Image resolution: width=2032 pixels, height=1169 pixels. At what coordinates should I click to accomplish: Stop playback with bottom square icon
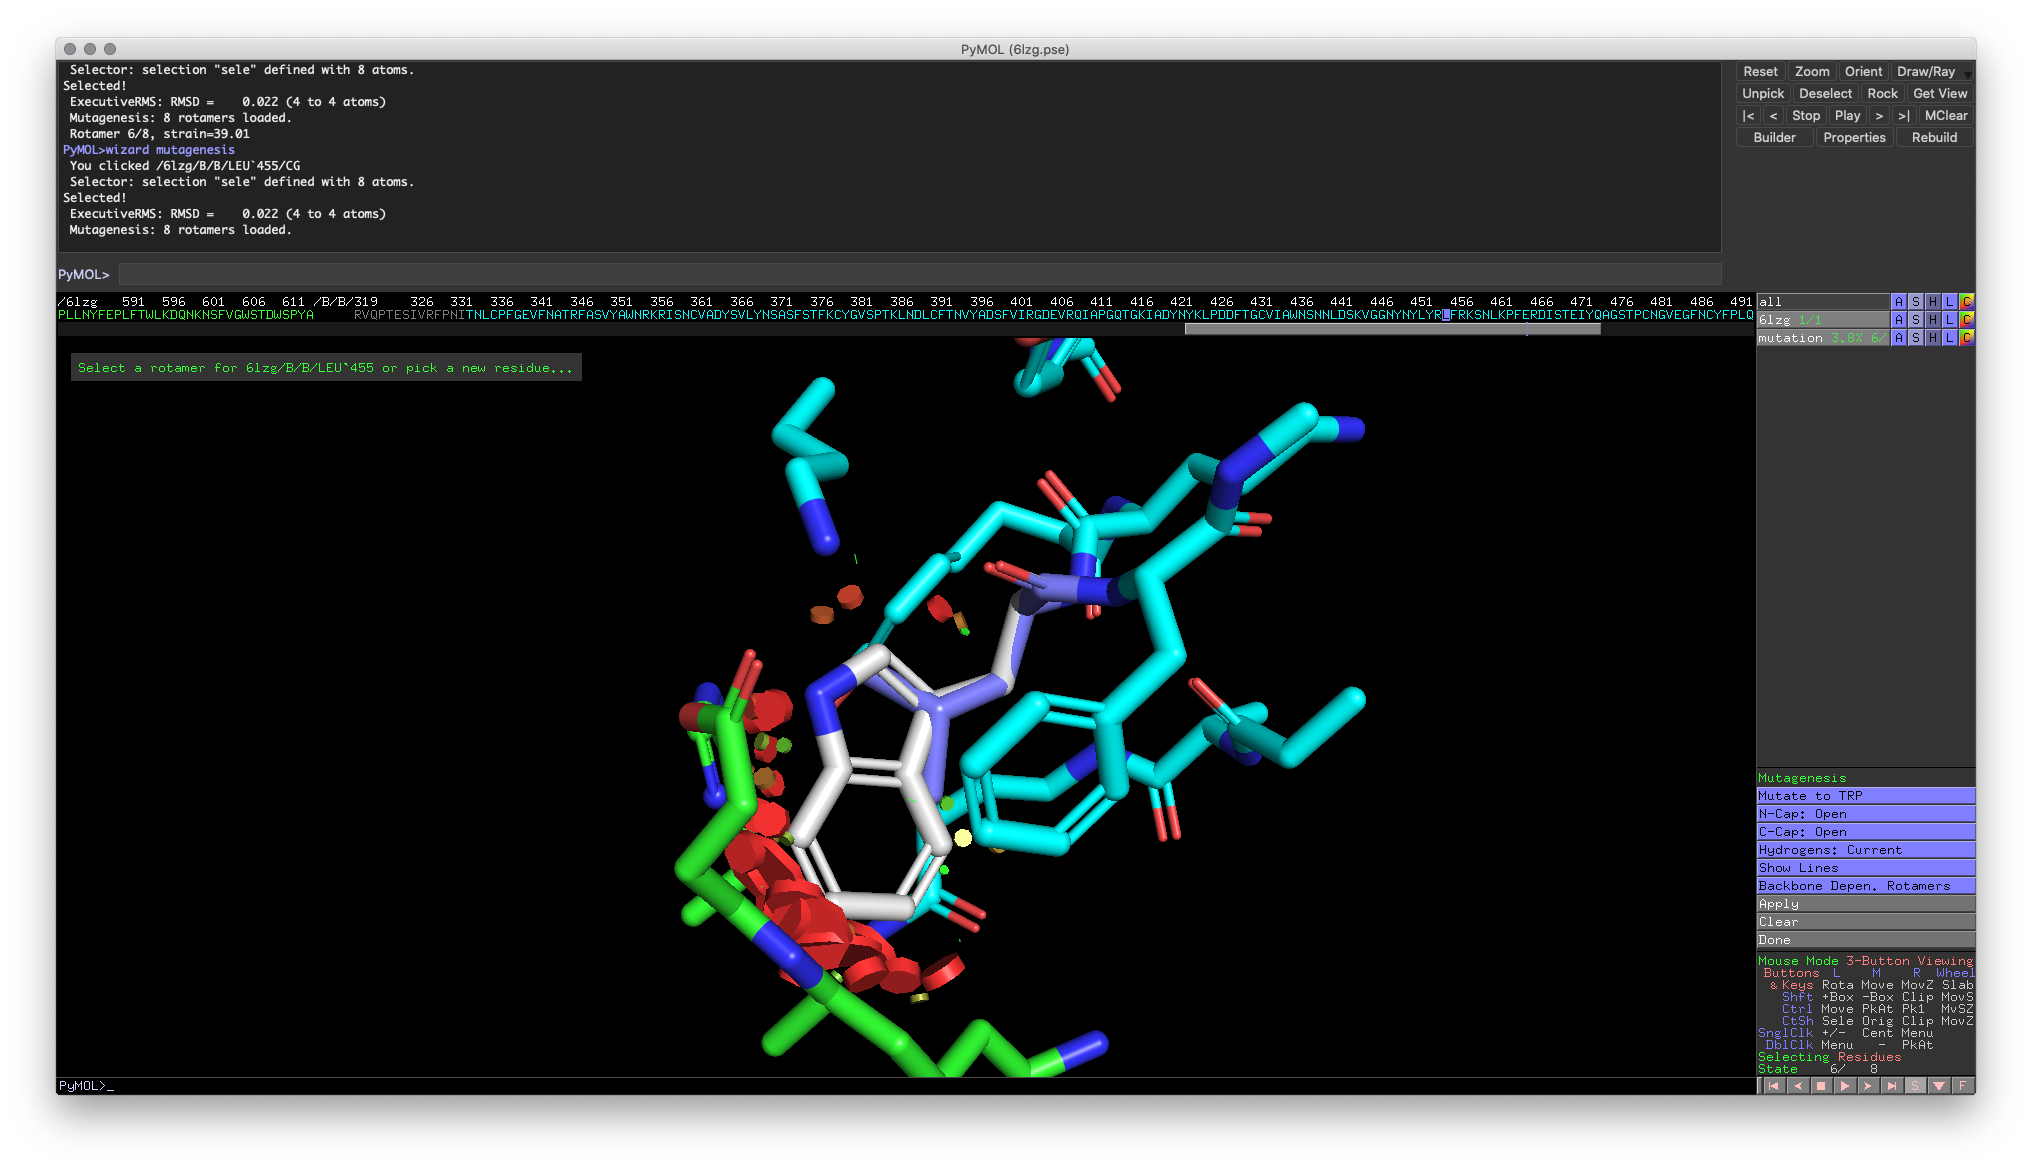1821,1086
